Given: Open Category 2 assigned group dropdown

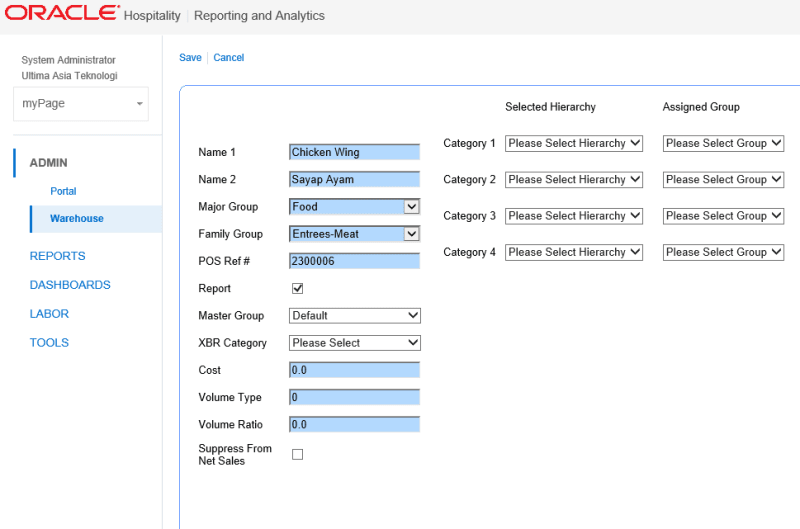Looking at the screenshot, I should click(x=723, y=180).
